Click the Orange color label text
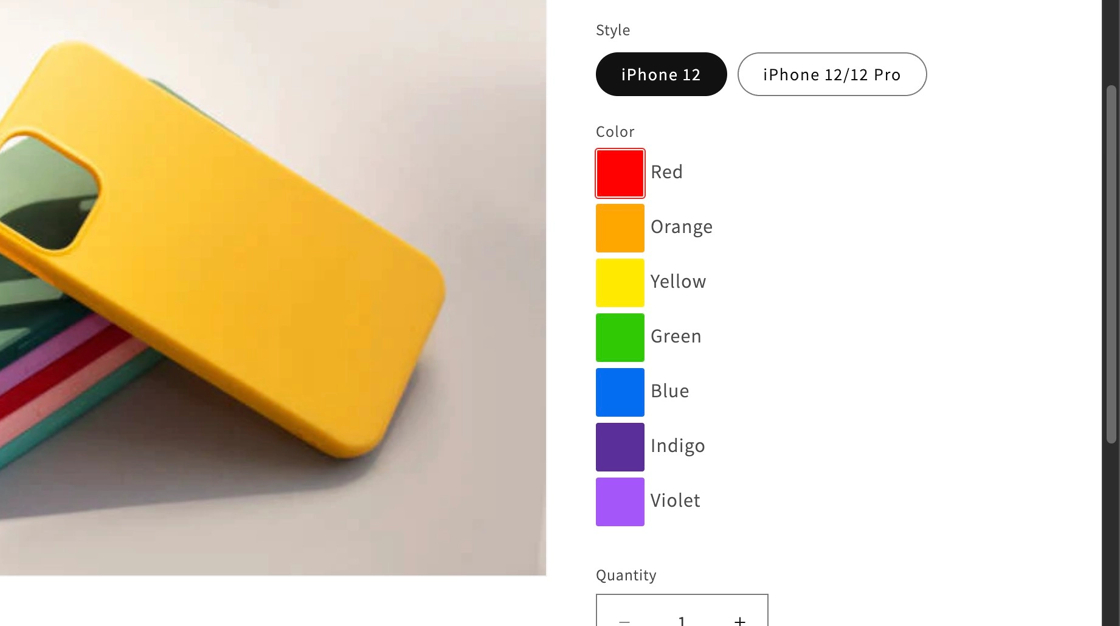 (x=681, y=227)
